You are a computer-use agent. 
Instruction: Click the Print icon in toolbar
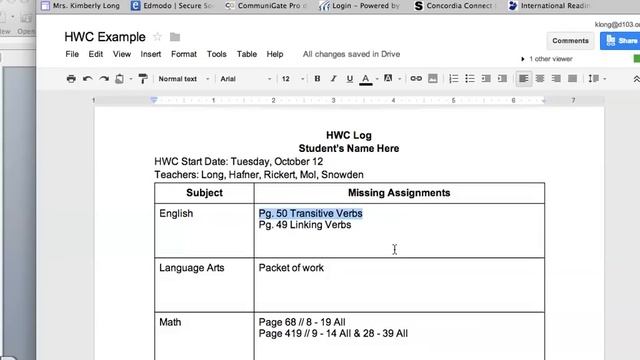pos(71,79)
